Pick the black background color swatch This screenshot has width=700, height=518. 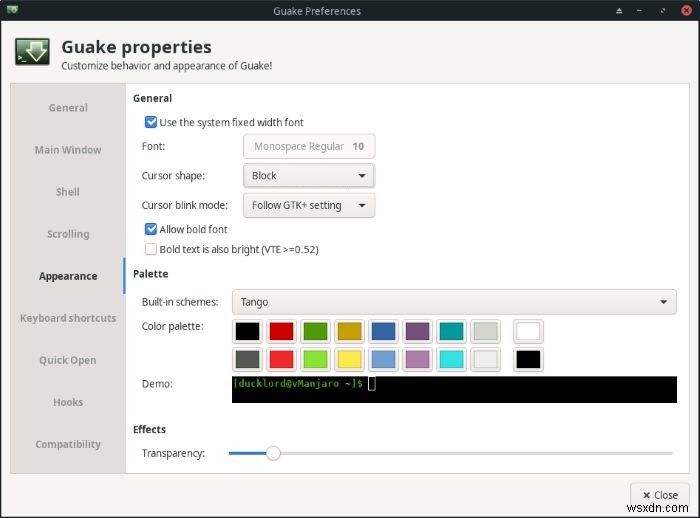pos(528,359)
